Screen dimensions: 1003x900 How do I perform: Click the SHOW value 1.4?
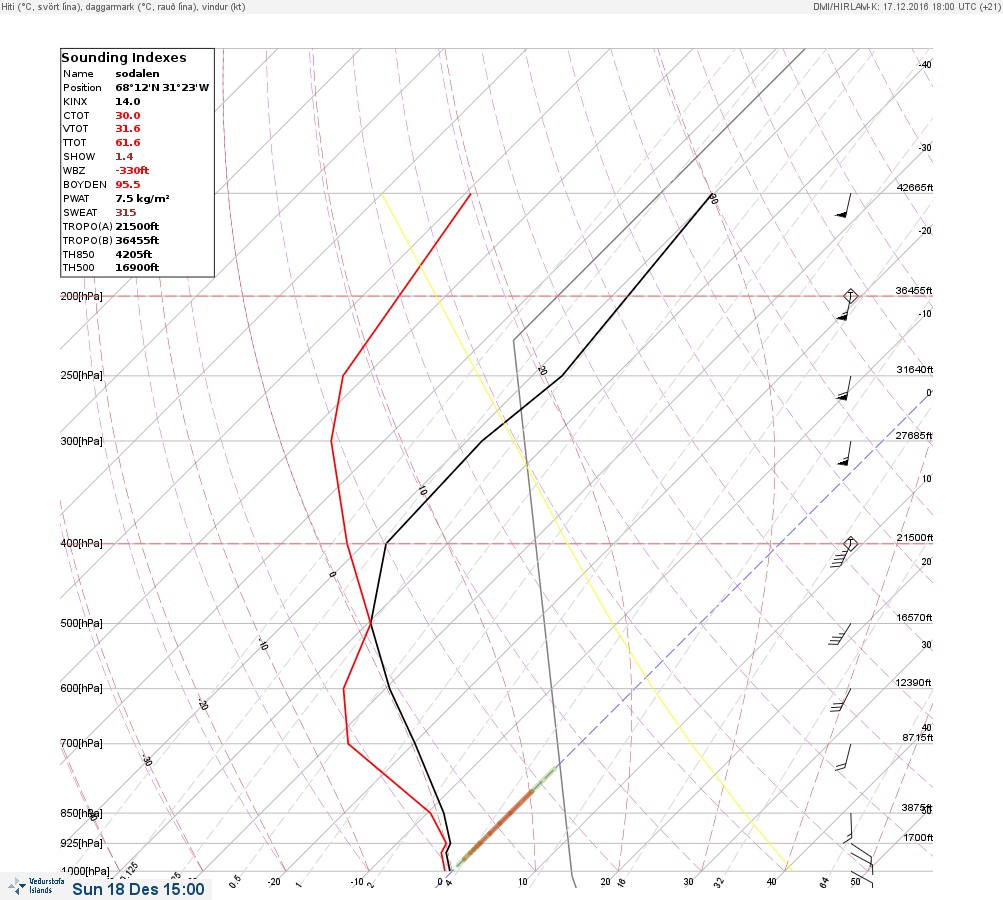click(x=124, y=157)
